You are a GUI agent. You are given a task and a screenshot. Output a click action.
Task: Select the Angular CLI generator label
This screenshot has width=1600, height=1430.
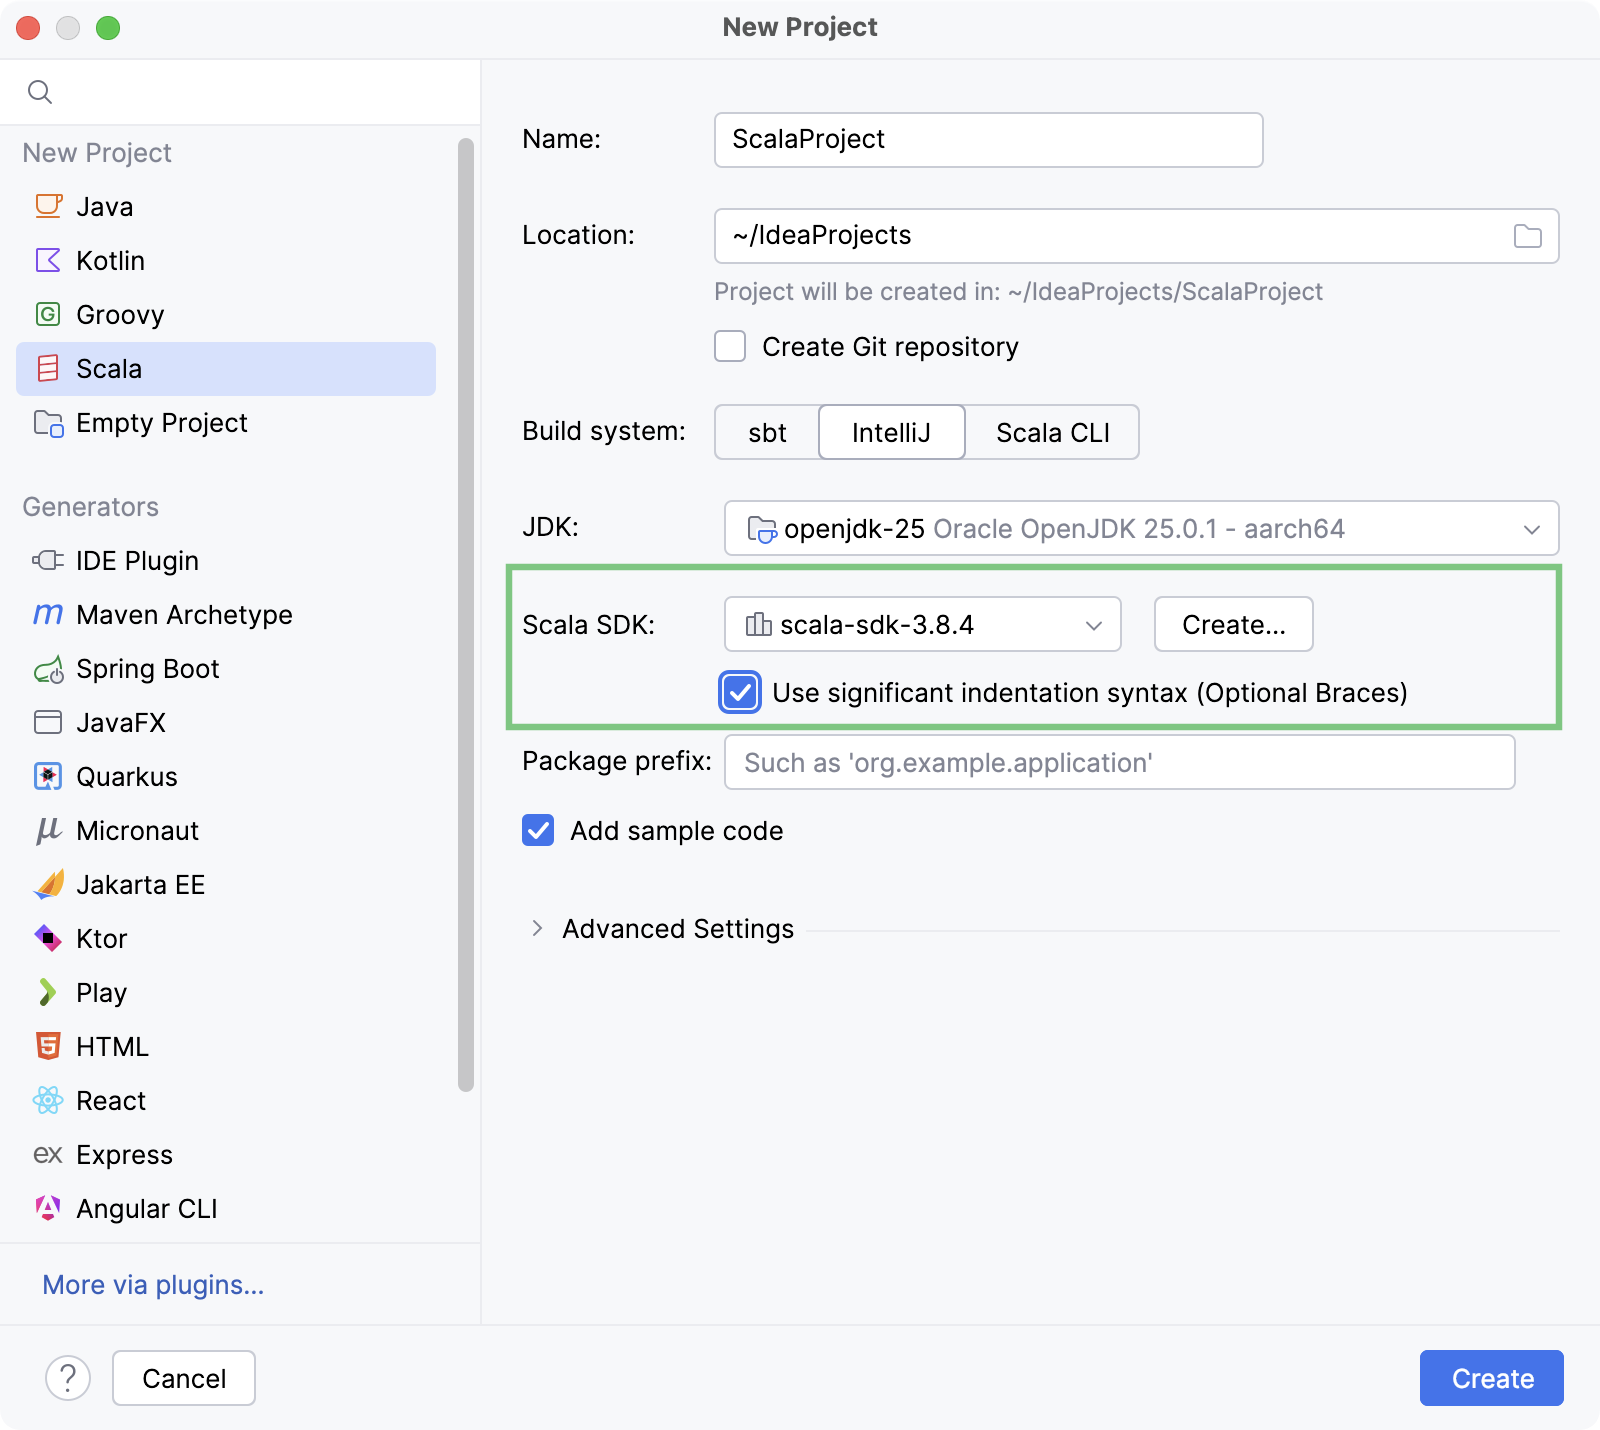(x=147, y=1208)
